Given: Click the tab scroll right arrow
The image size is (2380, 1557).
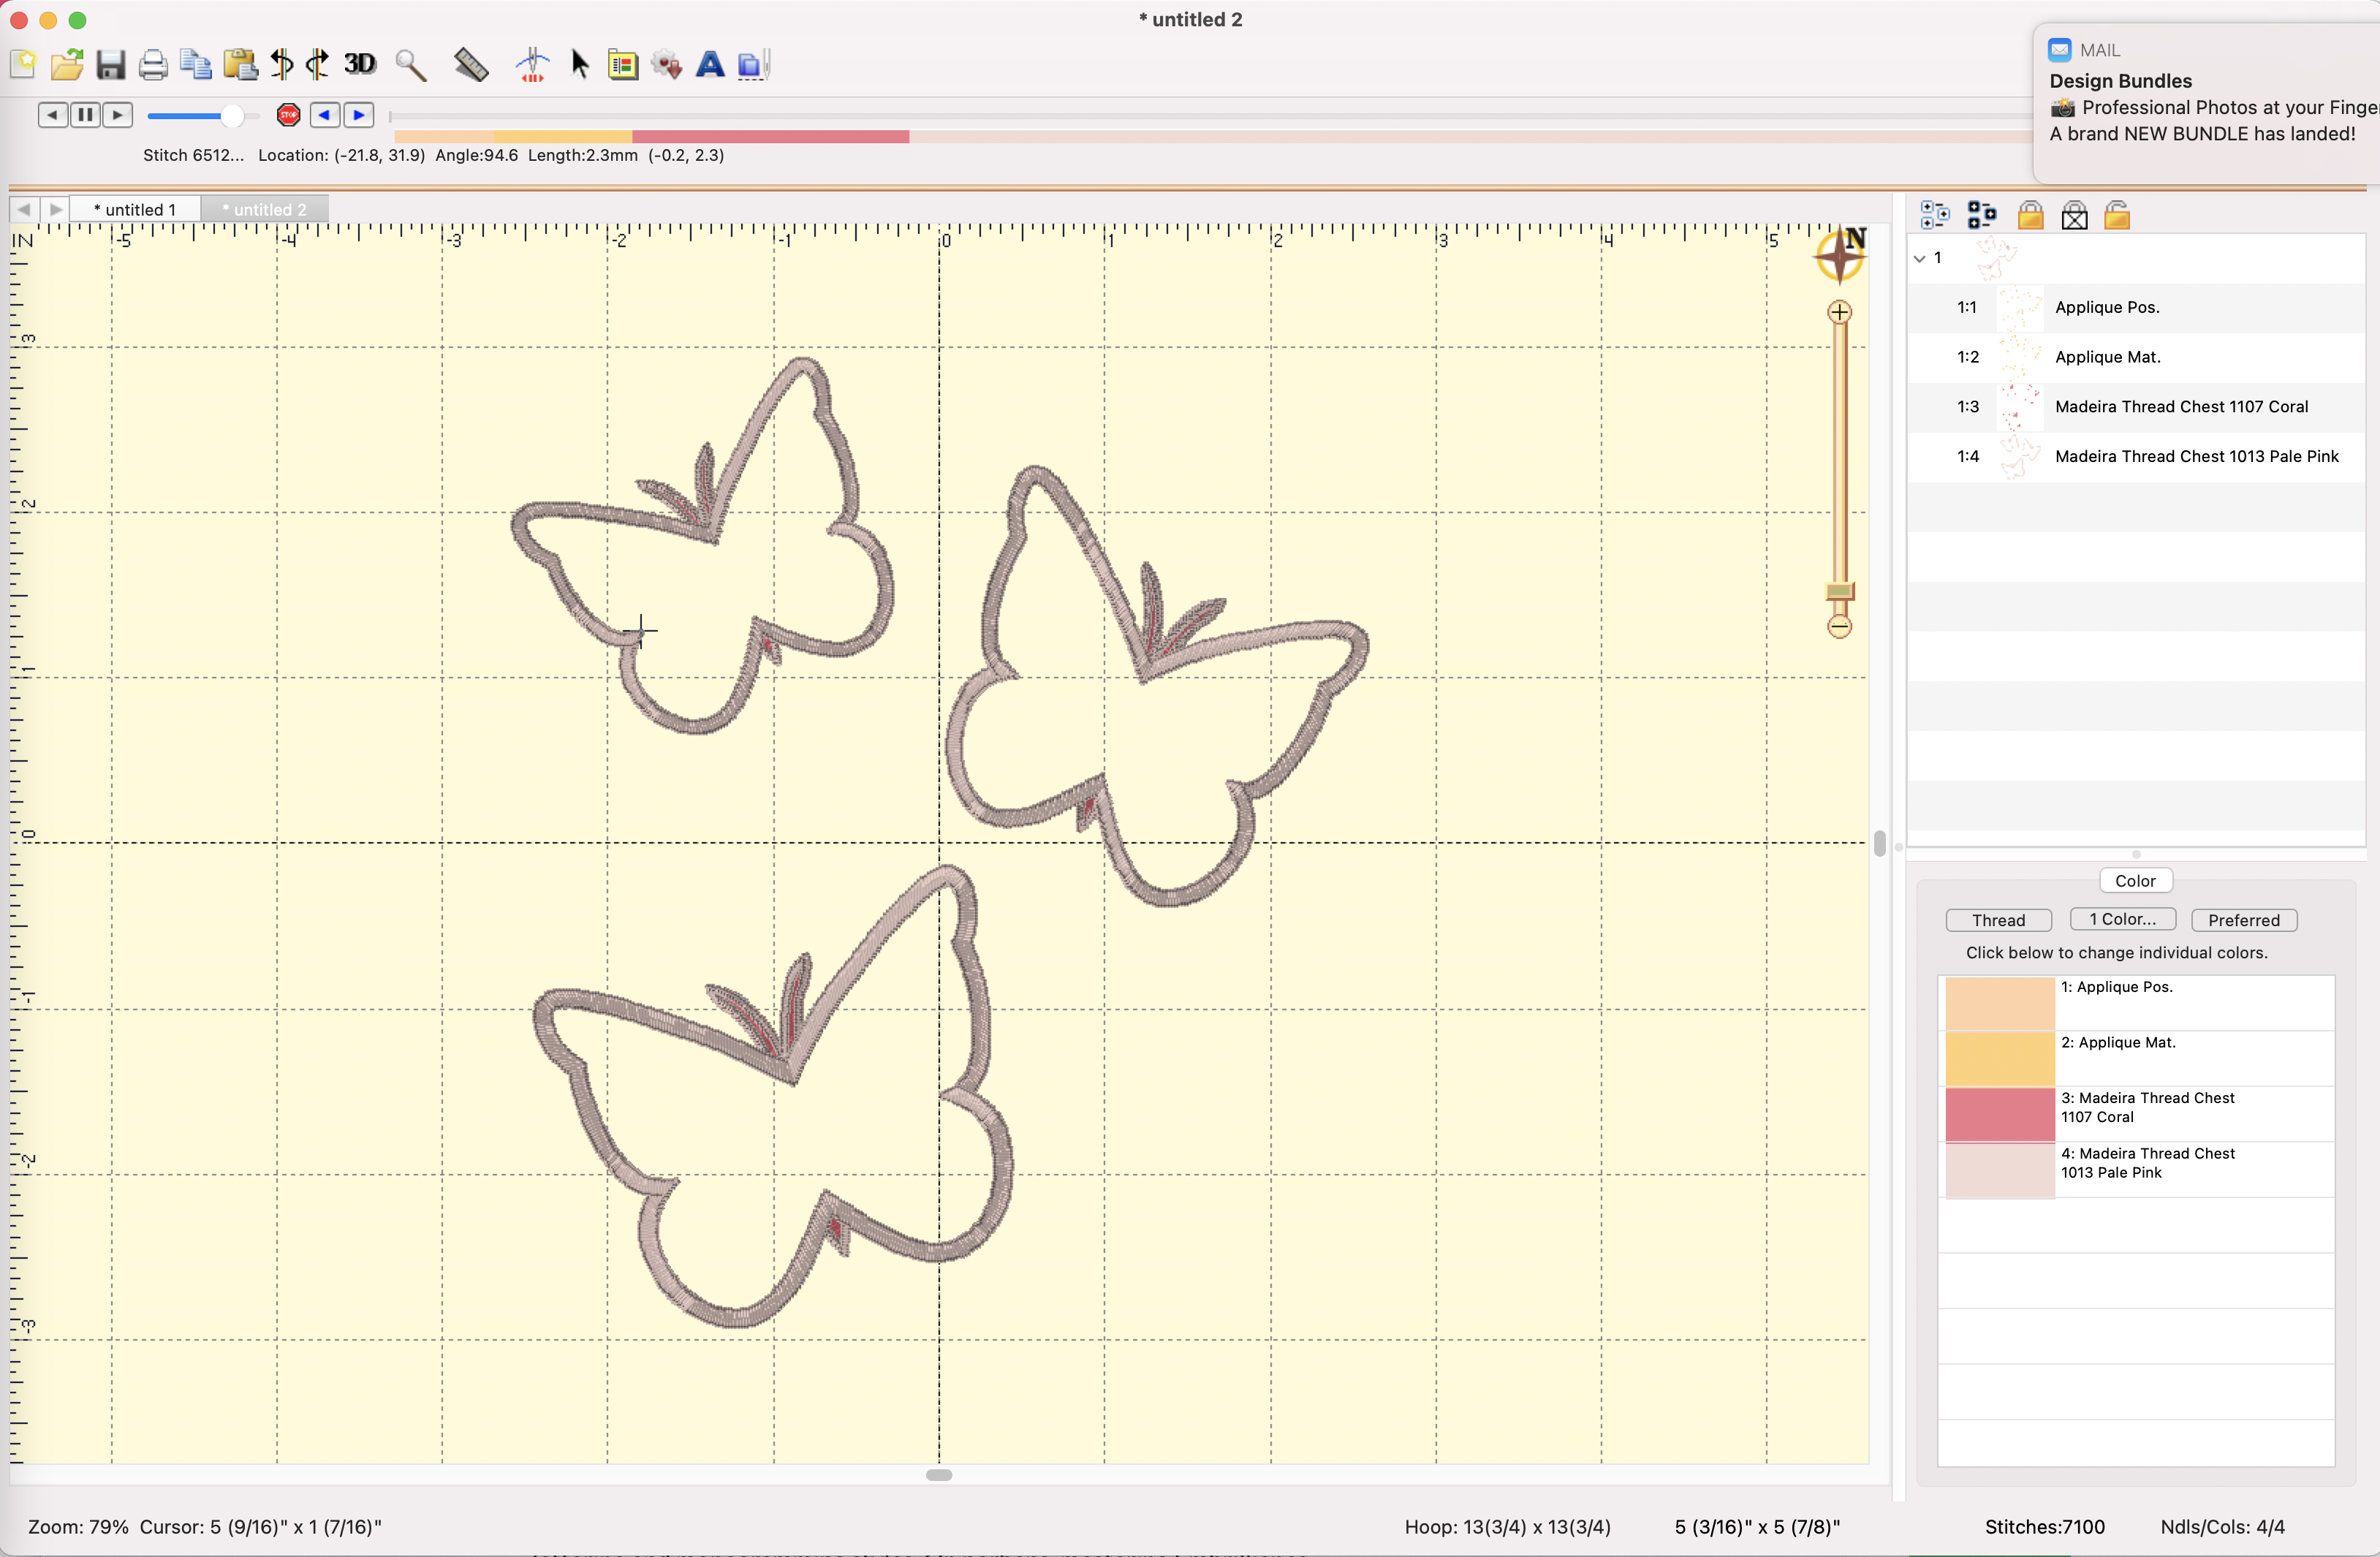Looking at the screenshot, I should pos(55,209).
